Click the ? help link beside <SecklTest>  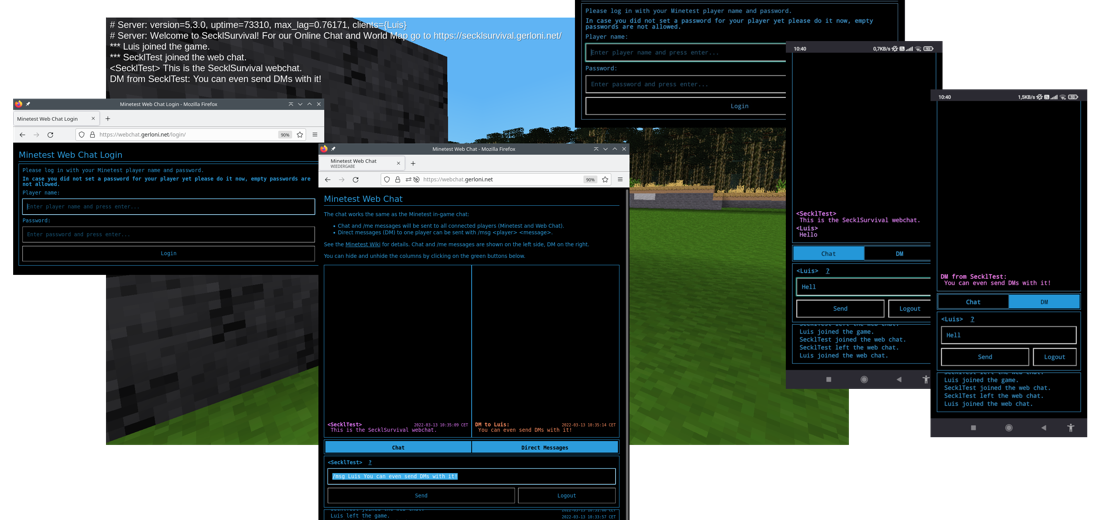pos(370,462)
